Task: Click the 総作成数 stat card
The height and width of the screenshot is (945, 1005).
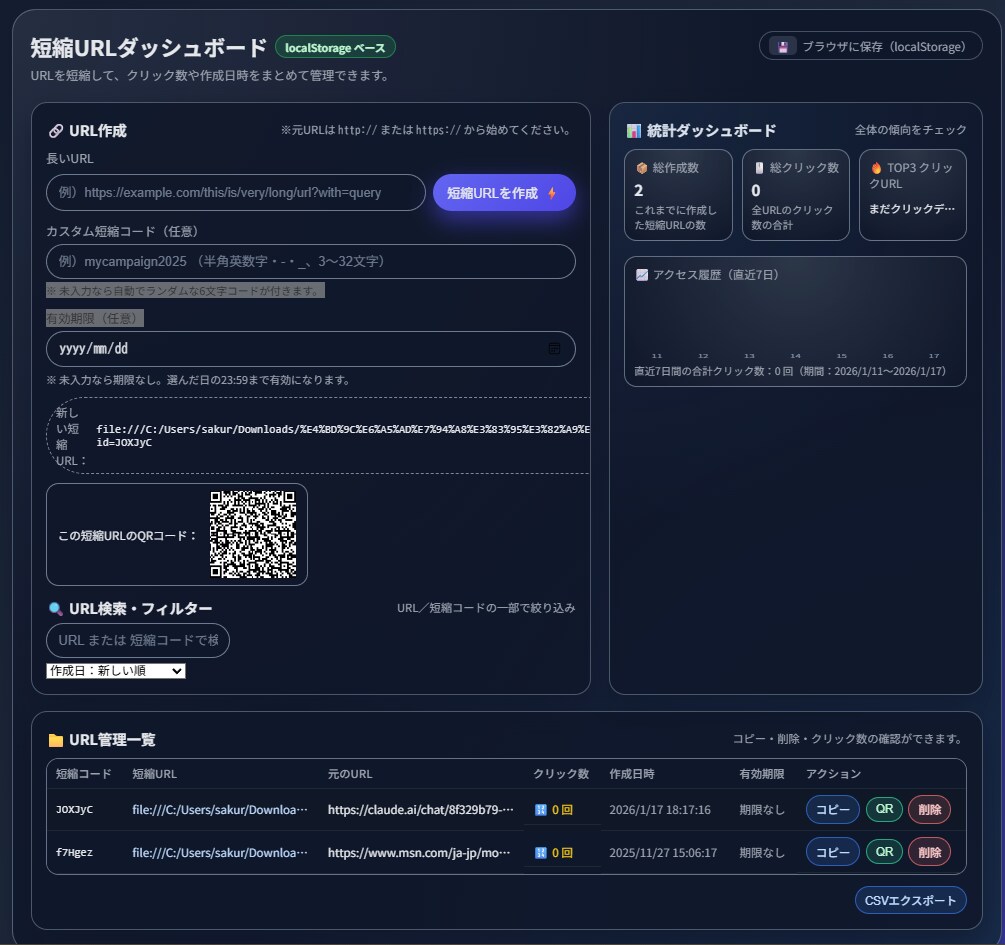Action: point(678,195)
